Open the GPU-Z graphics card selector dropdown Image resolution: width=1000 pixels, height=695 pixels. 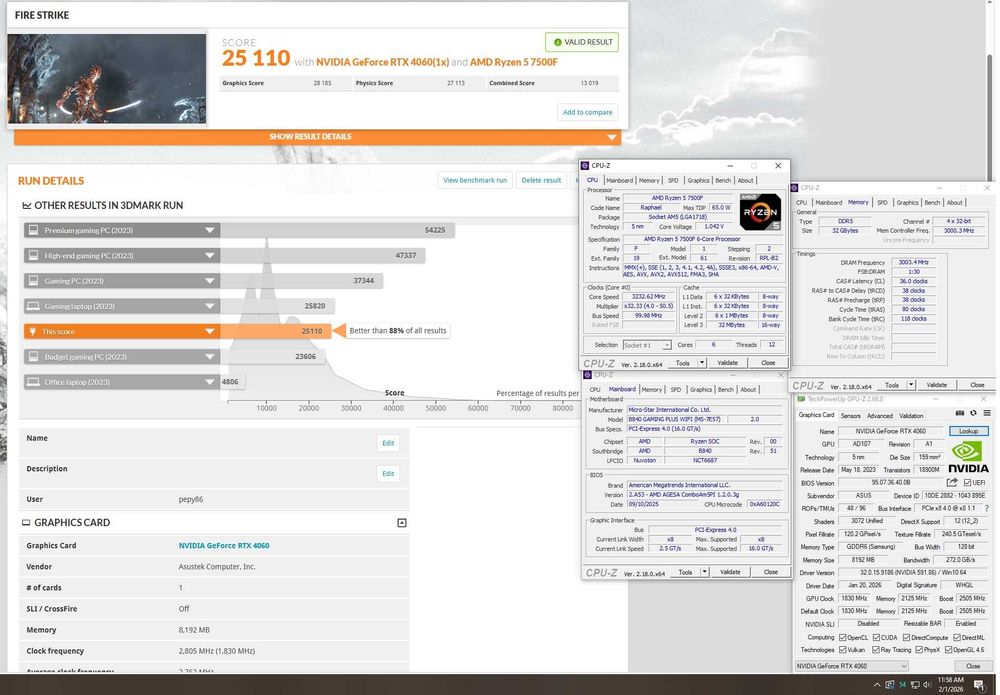(852, 666)
